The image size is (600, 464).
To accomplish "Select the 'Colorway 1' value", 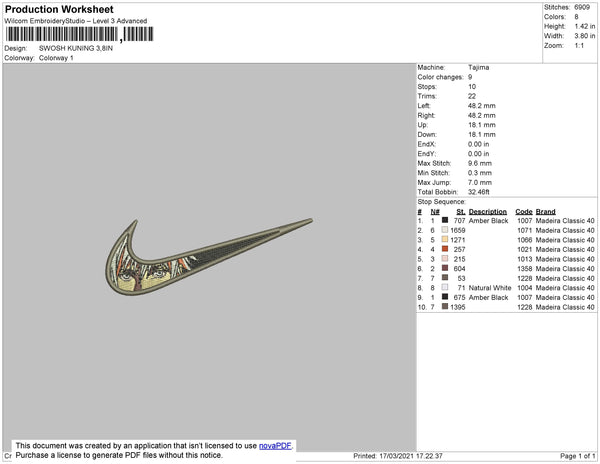I will coord(56,58).
